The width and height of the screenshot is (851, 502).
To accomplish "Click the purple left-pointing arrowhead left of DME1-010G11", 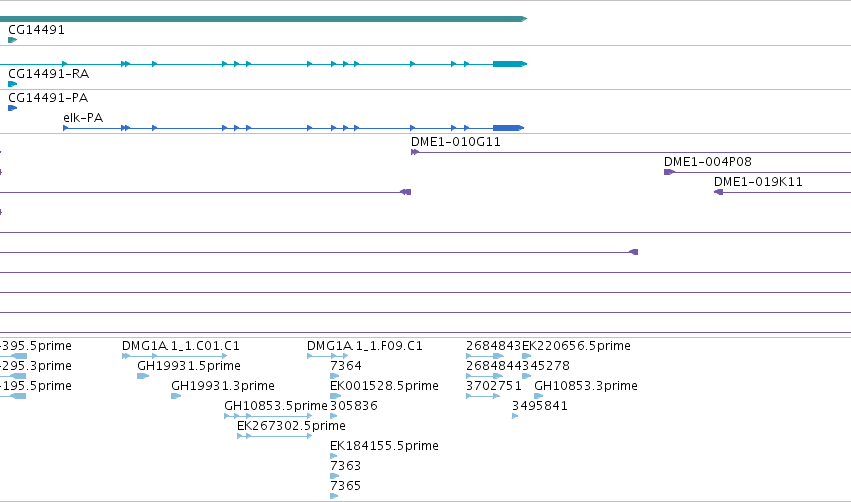I will pos(405,192).
